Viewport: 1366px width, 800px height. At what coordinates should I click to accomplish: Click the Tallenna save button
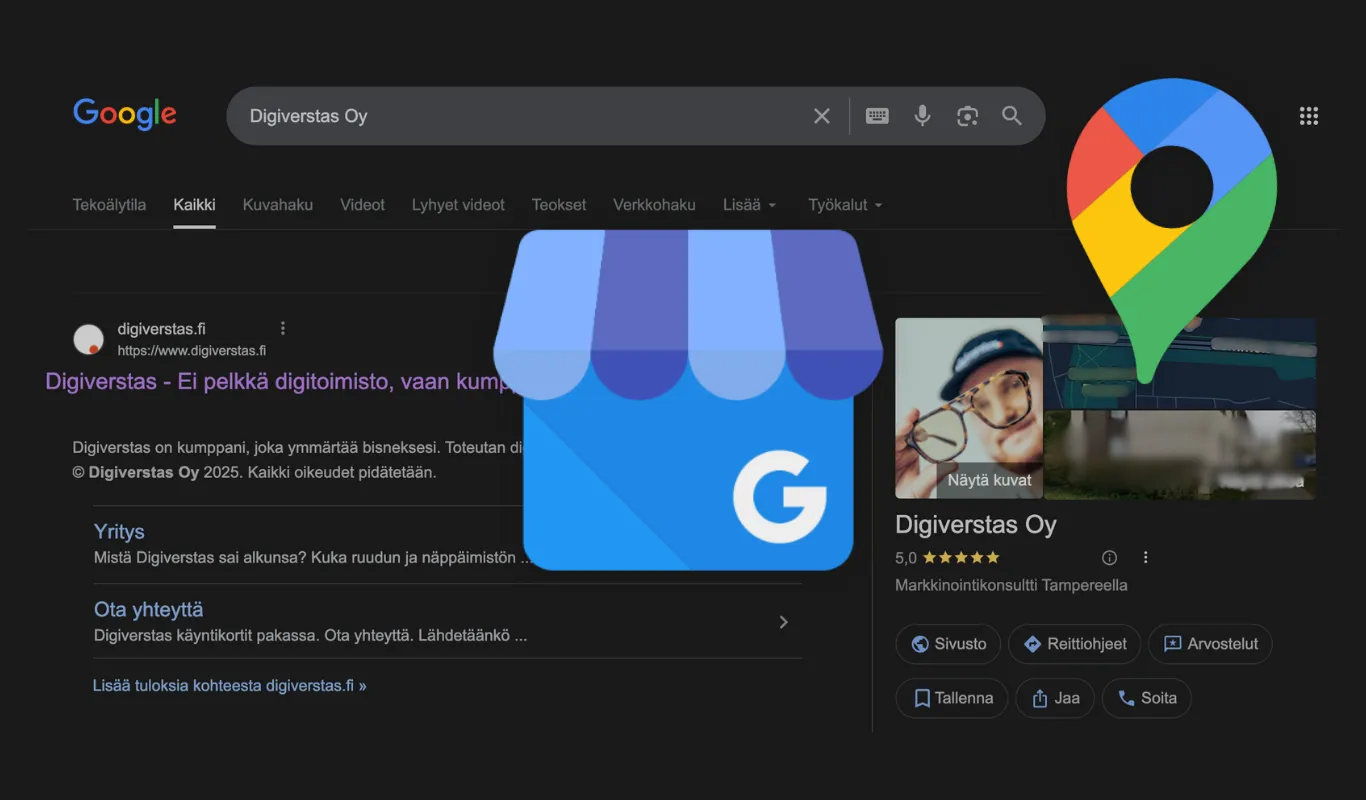[951, 698]
